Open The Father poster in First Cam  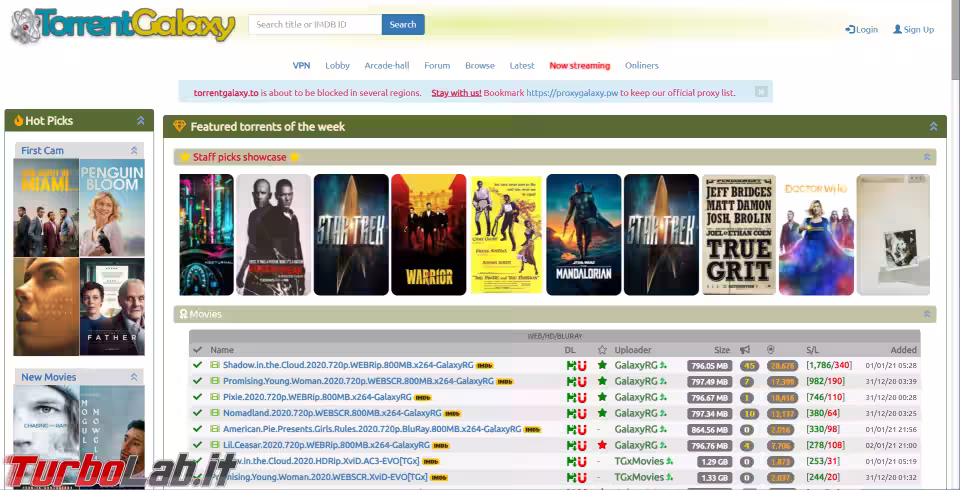[112, 307]
